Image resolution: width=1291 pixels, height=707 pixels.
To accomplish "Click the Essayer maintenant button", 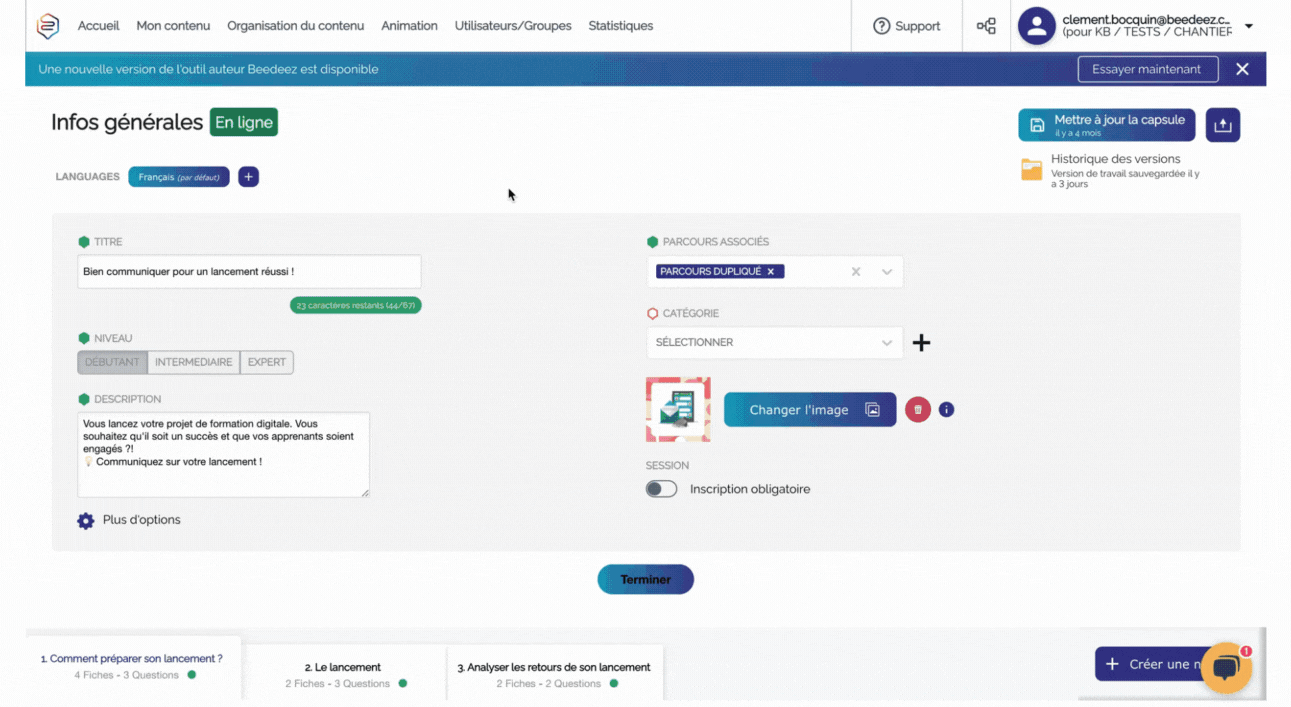I will click(1146, 69).
